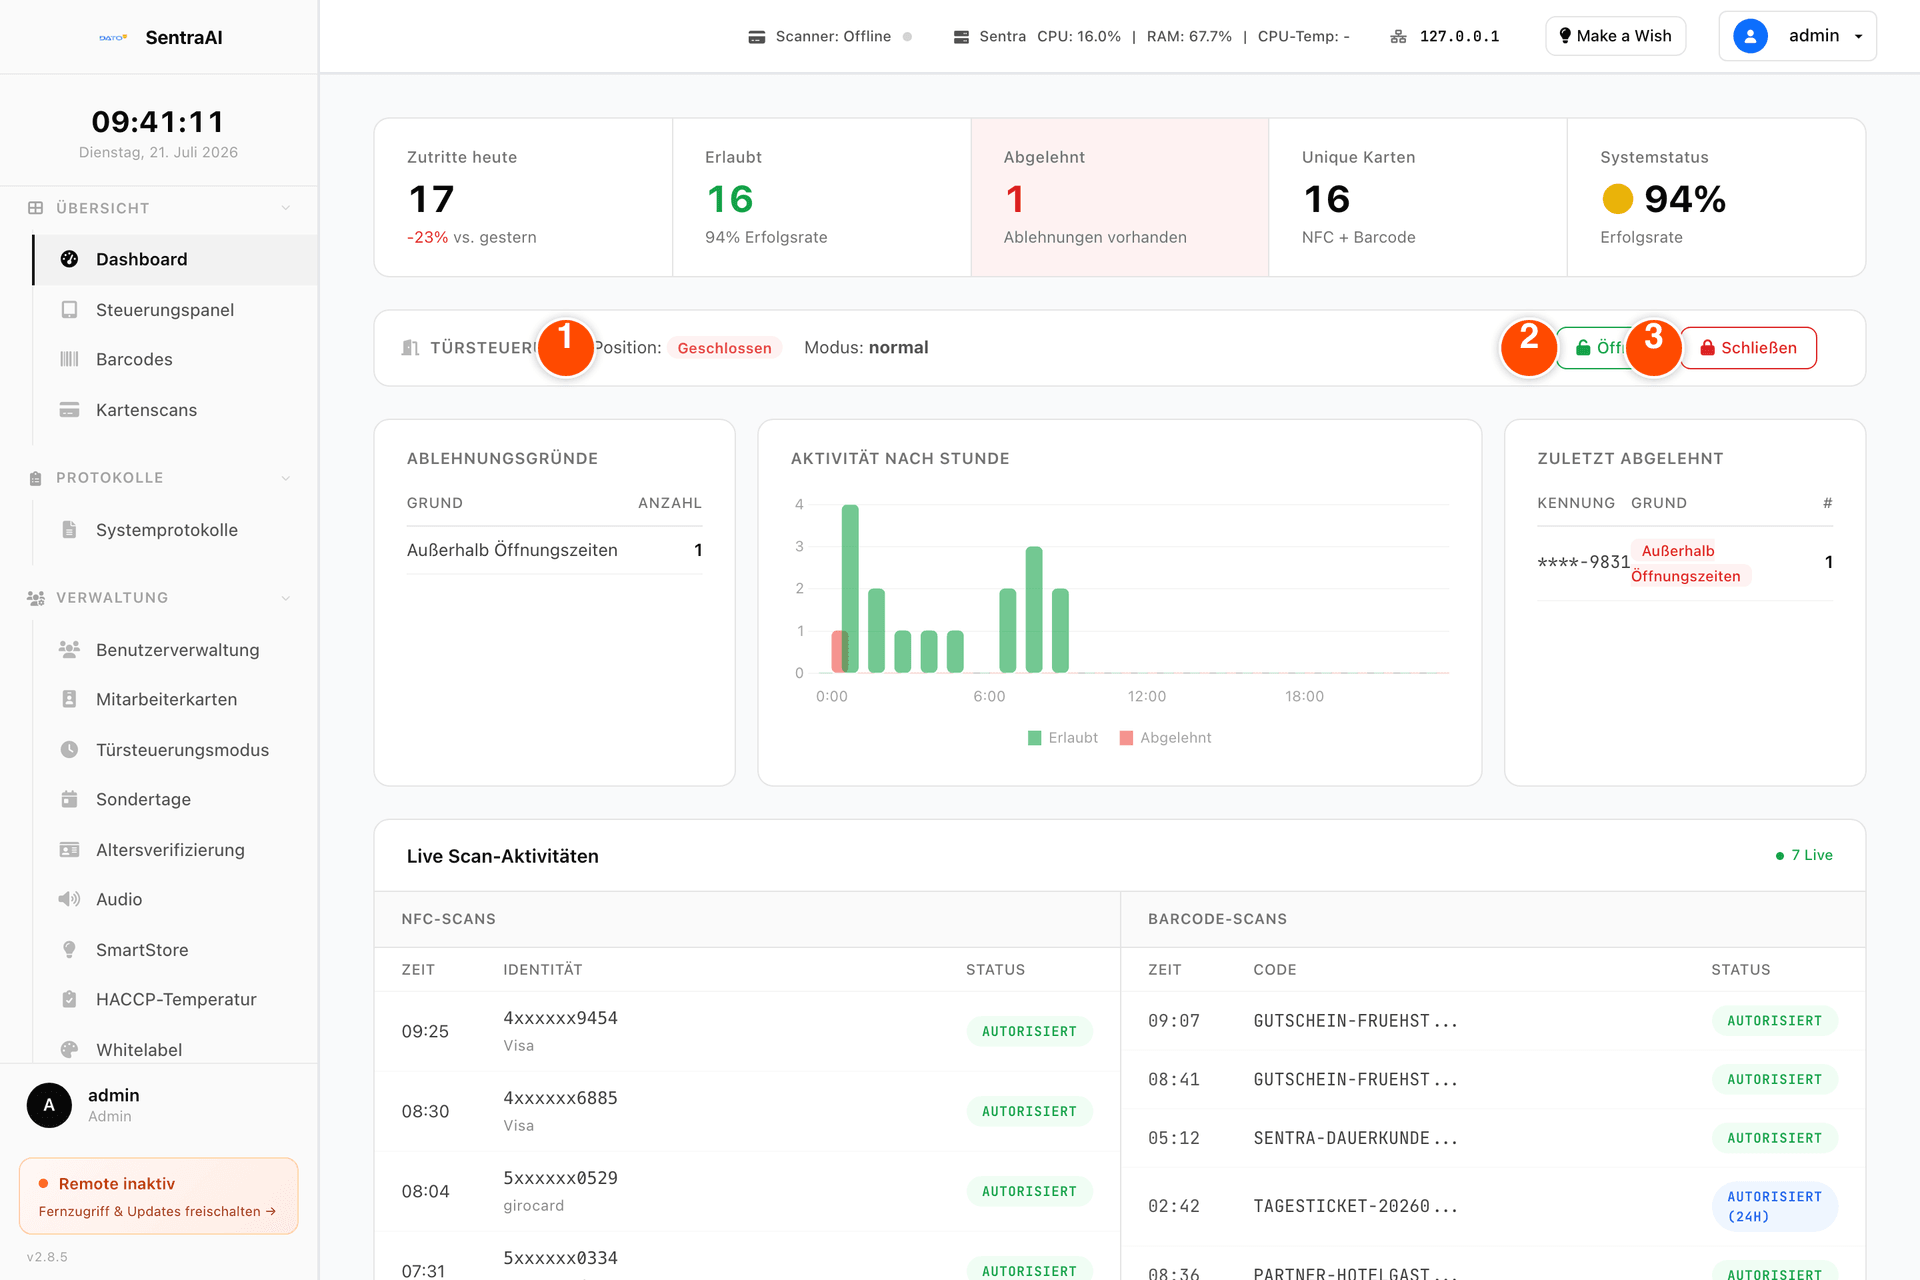The image size is (1920, 1280).
Task: Open Kartenscans from the sidebar
Action: coord(176,410)
